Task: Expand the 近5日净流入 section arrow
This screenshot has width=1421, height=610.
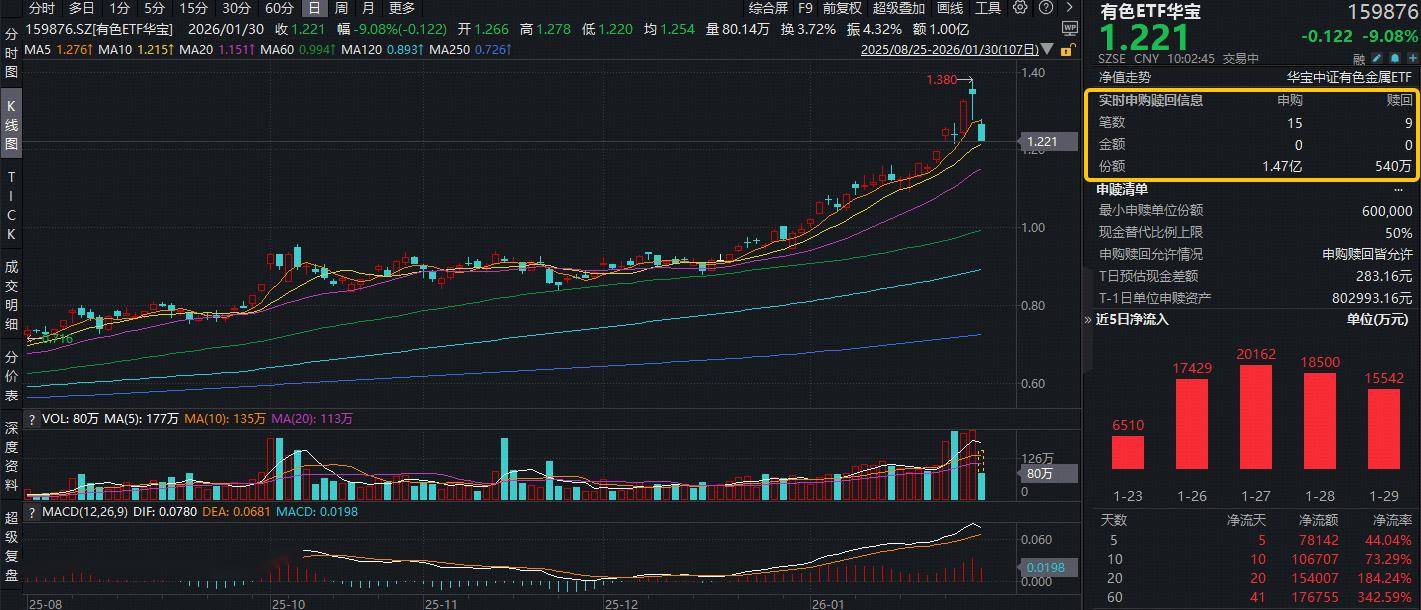Action: [1089, 320]
